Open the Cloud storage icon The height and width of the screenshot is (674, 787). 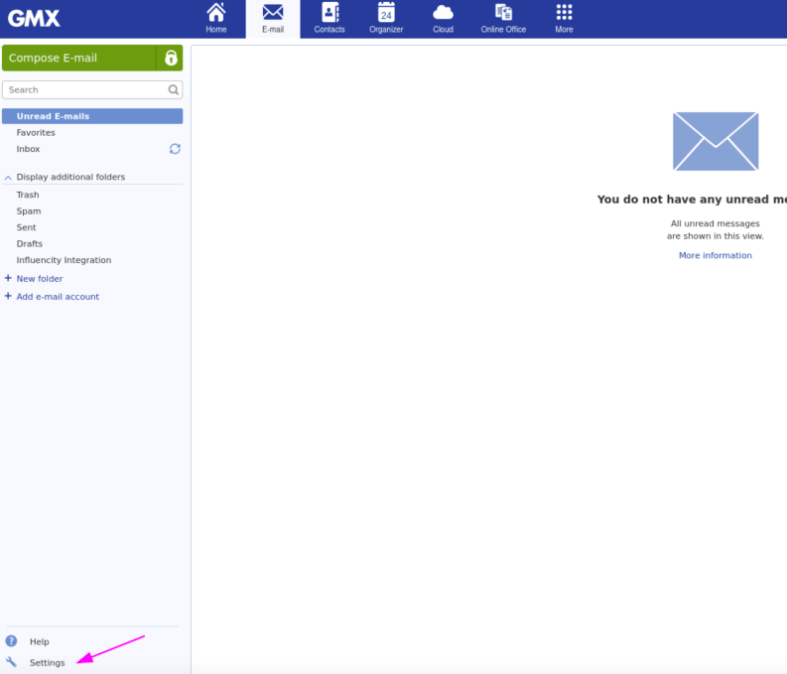[443, 13]
